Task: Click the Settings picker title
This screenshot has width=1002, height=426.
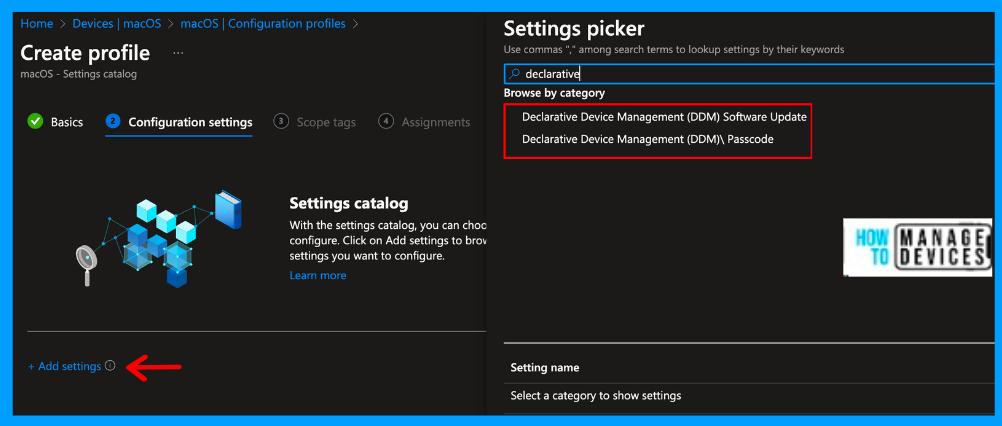Action: (x=574, y=28)
